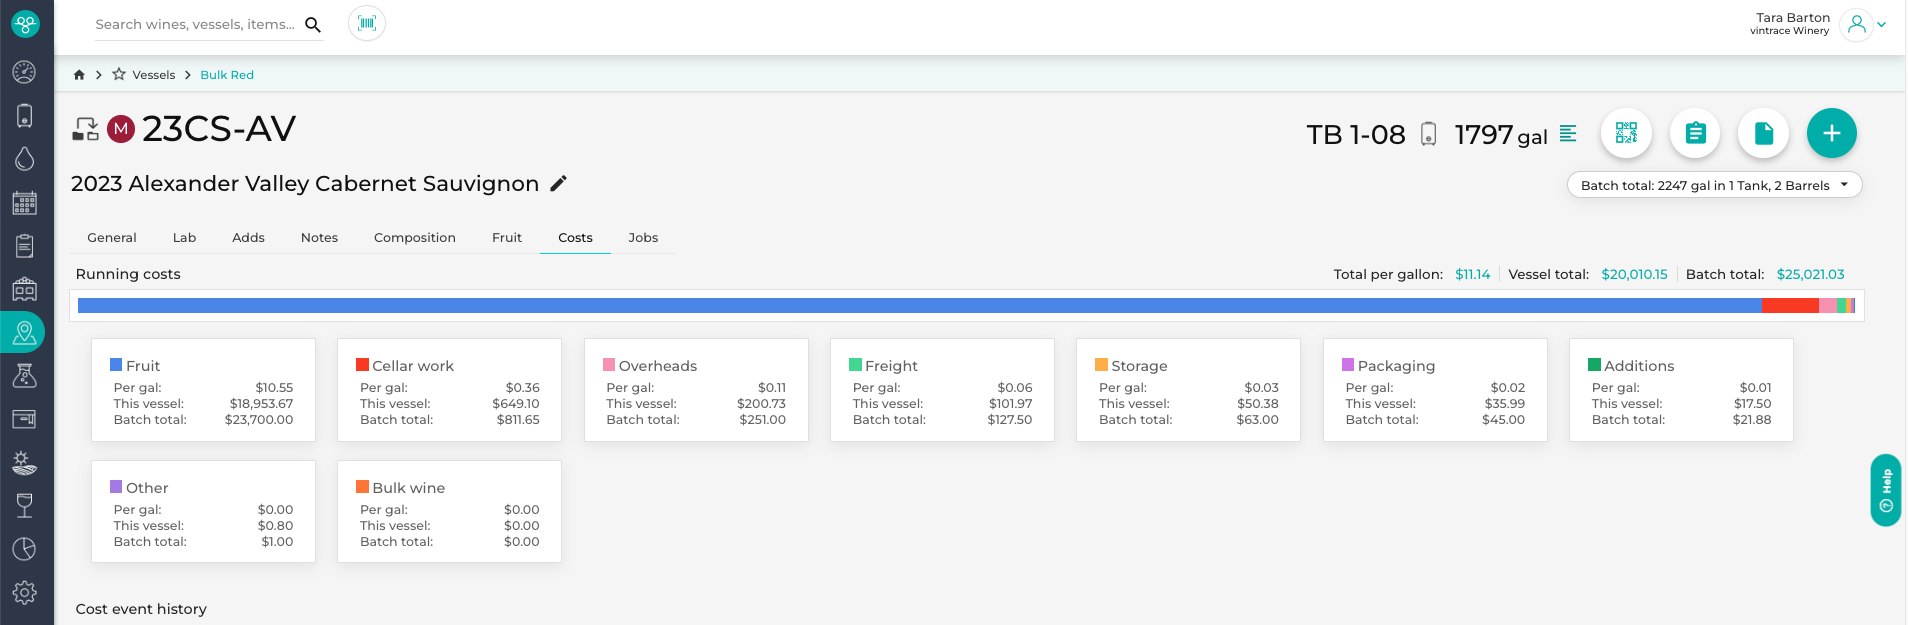Click the Packaging purple swatch
This screenshot has height=625, width=1908.
coord(1348,365)
